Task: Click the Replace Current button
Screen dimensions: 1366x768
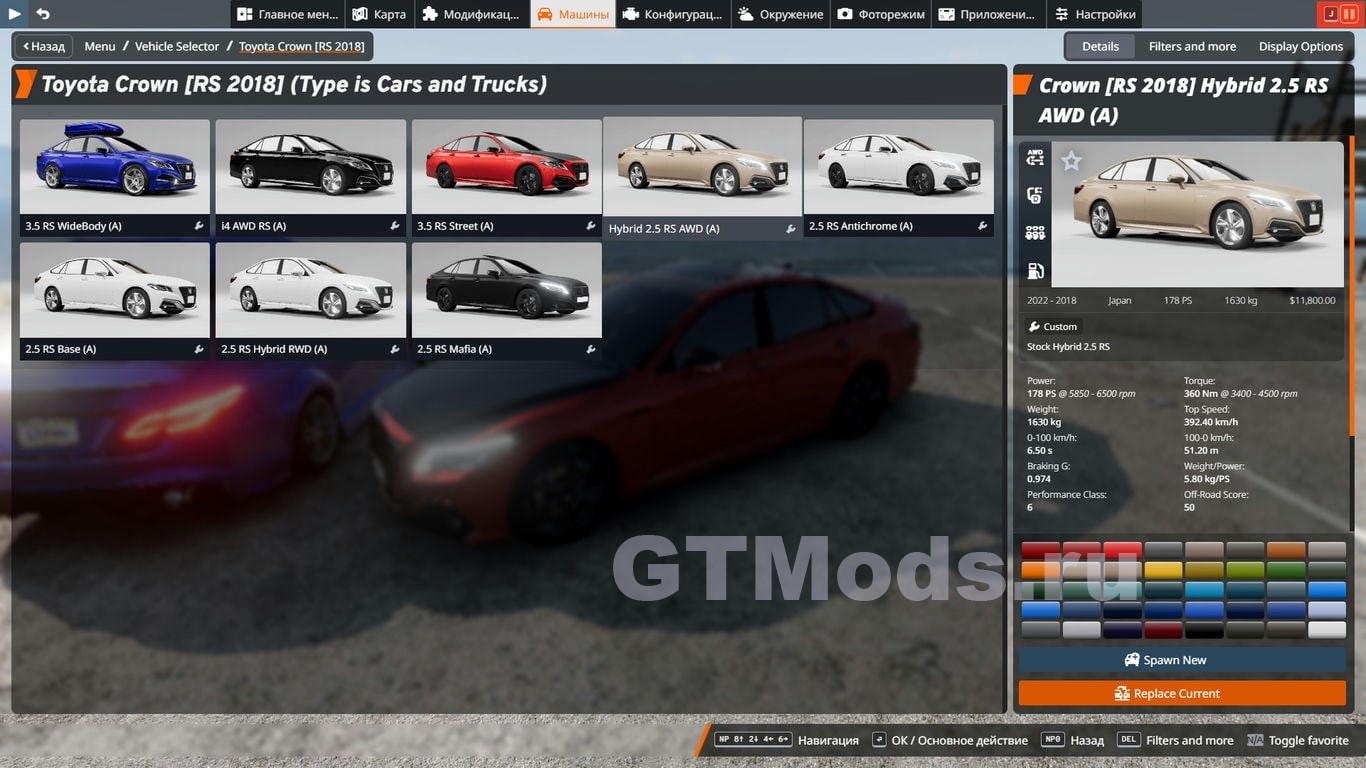Action: [x=1182, y=693]
